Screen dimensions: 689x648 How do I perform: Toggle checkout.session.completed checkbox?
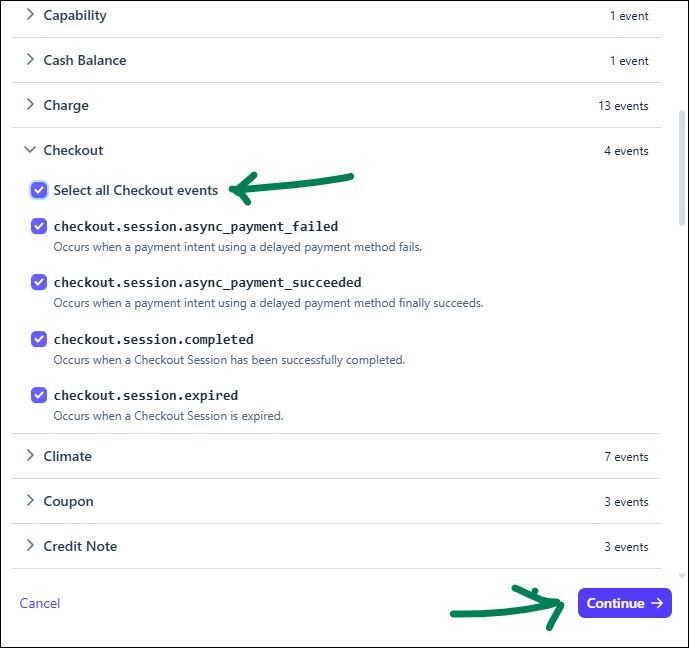pyautogui.click(x=39, y=338)
